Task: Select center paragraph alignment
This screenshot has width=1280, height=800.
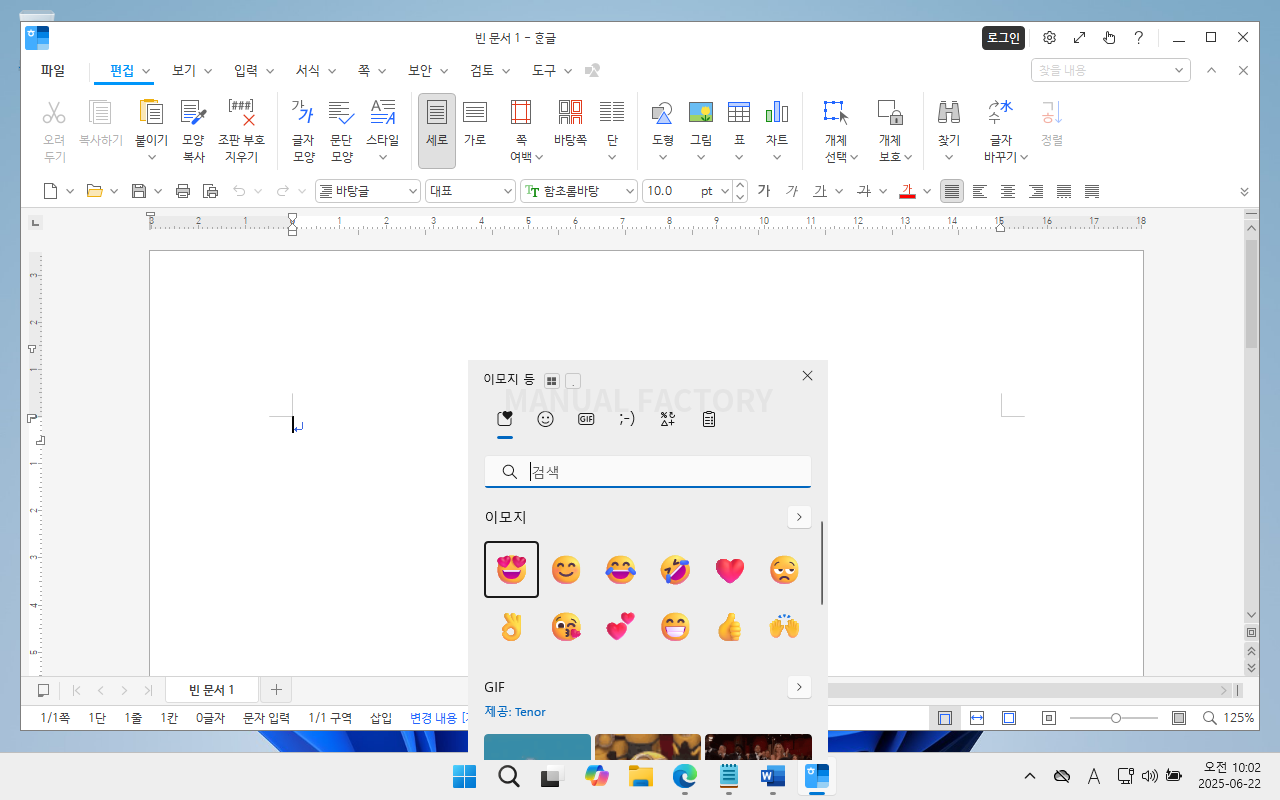Action: 1008,191
